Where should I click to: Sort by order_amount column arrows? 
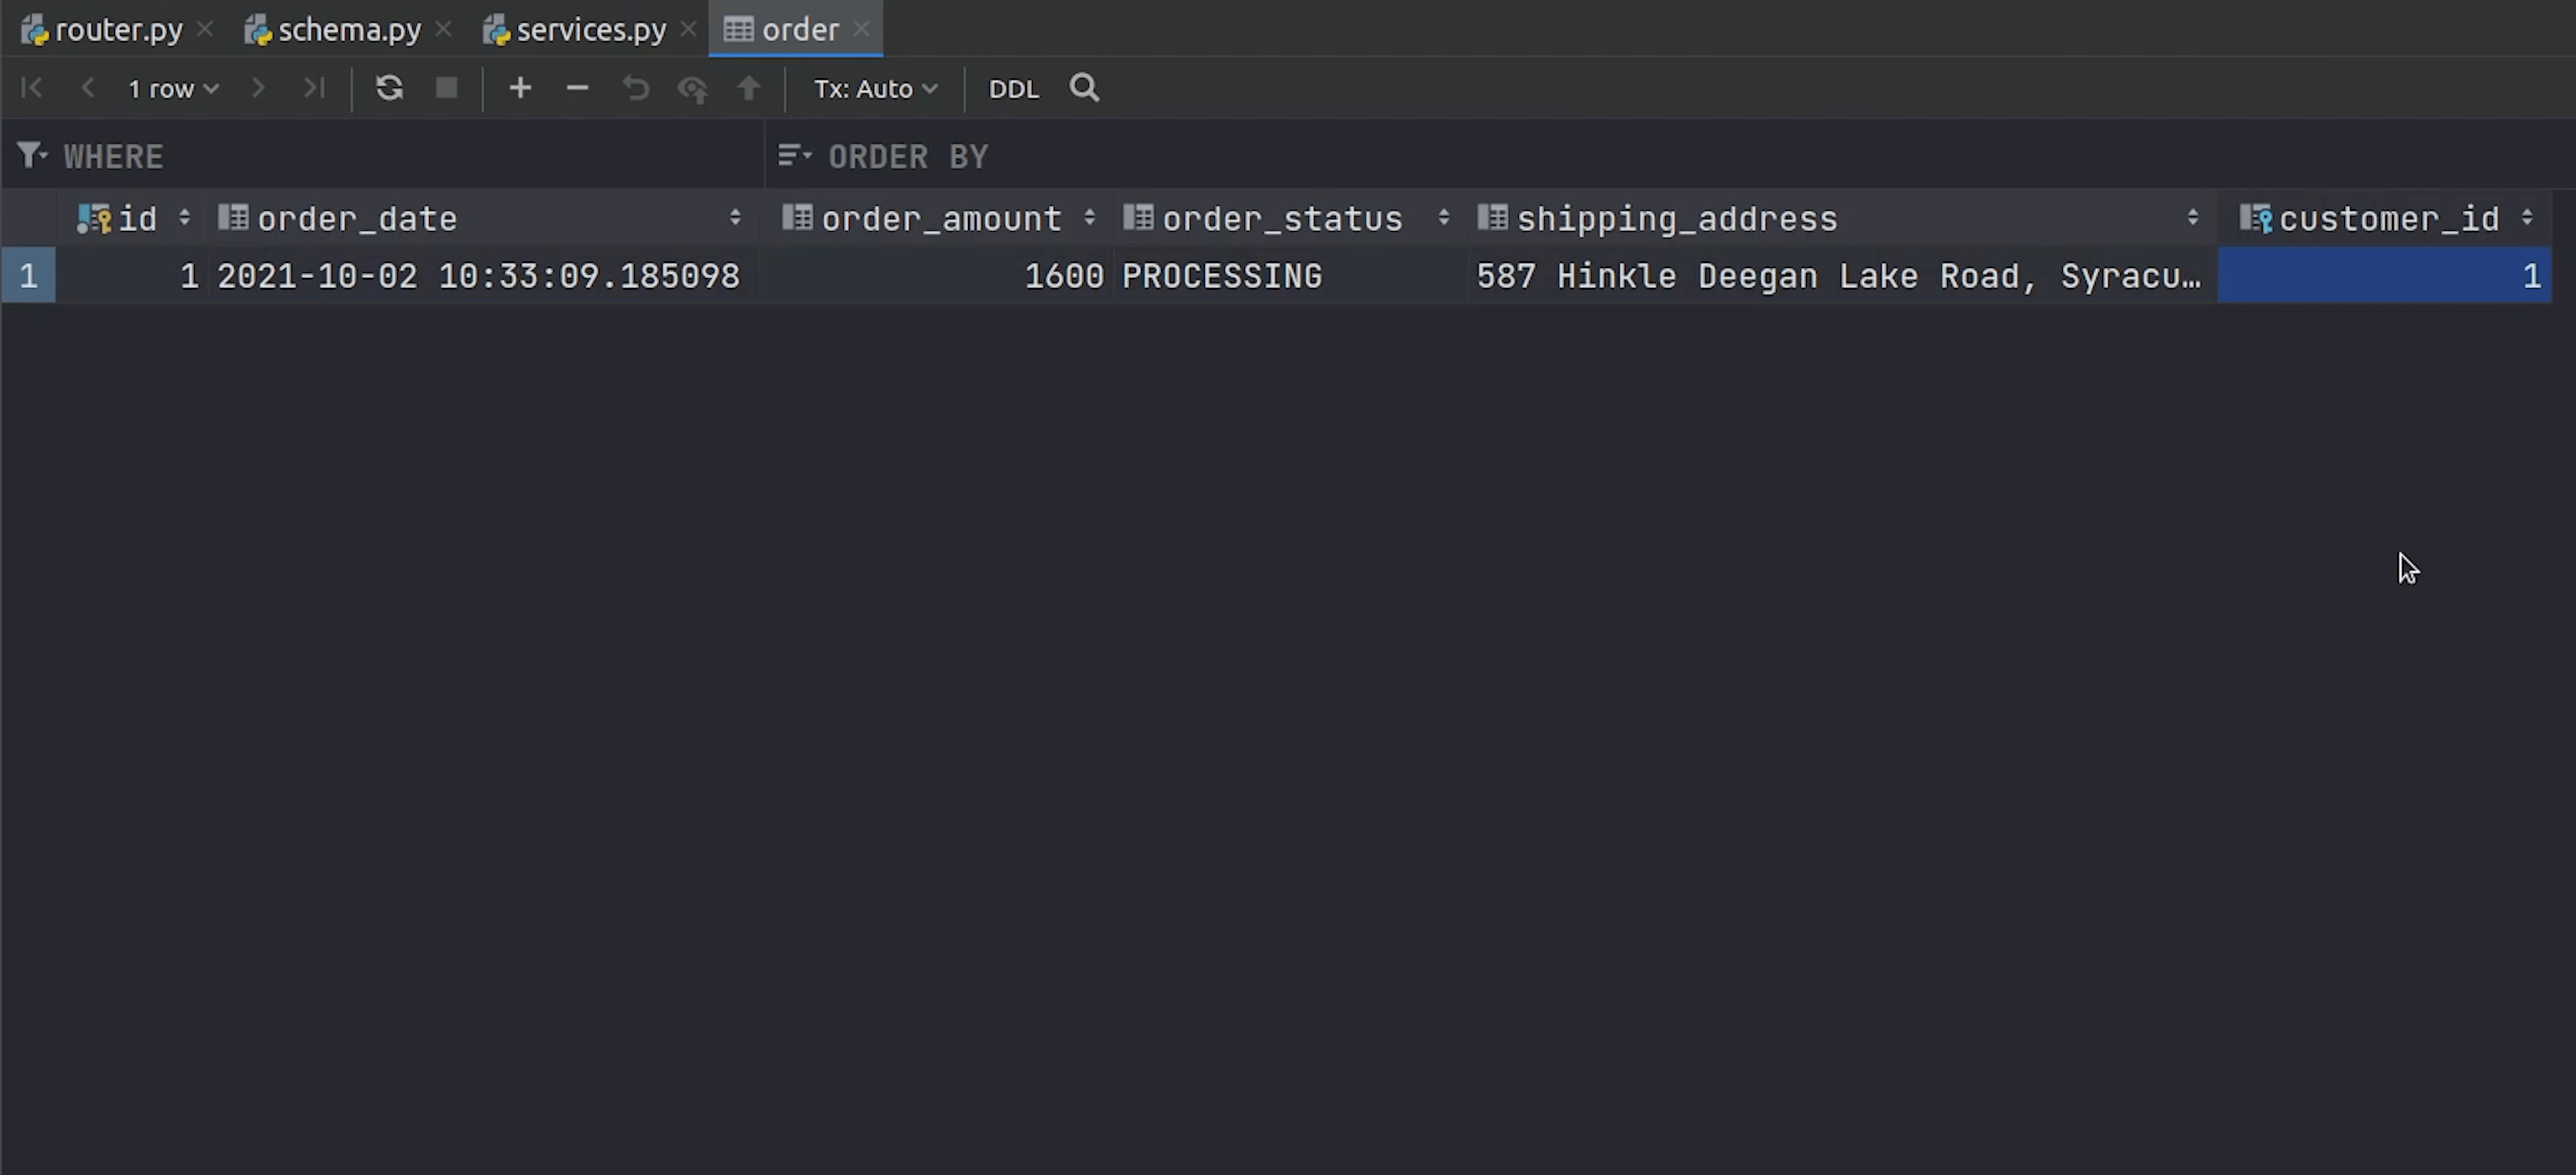(x=1089, y=218)
